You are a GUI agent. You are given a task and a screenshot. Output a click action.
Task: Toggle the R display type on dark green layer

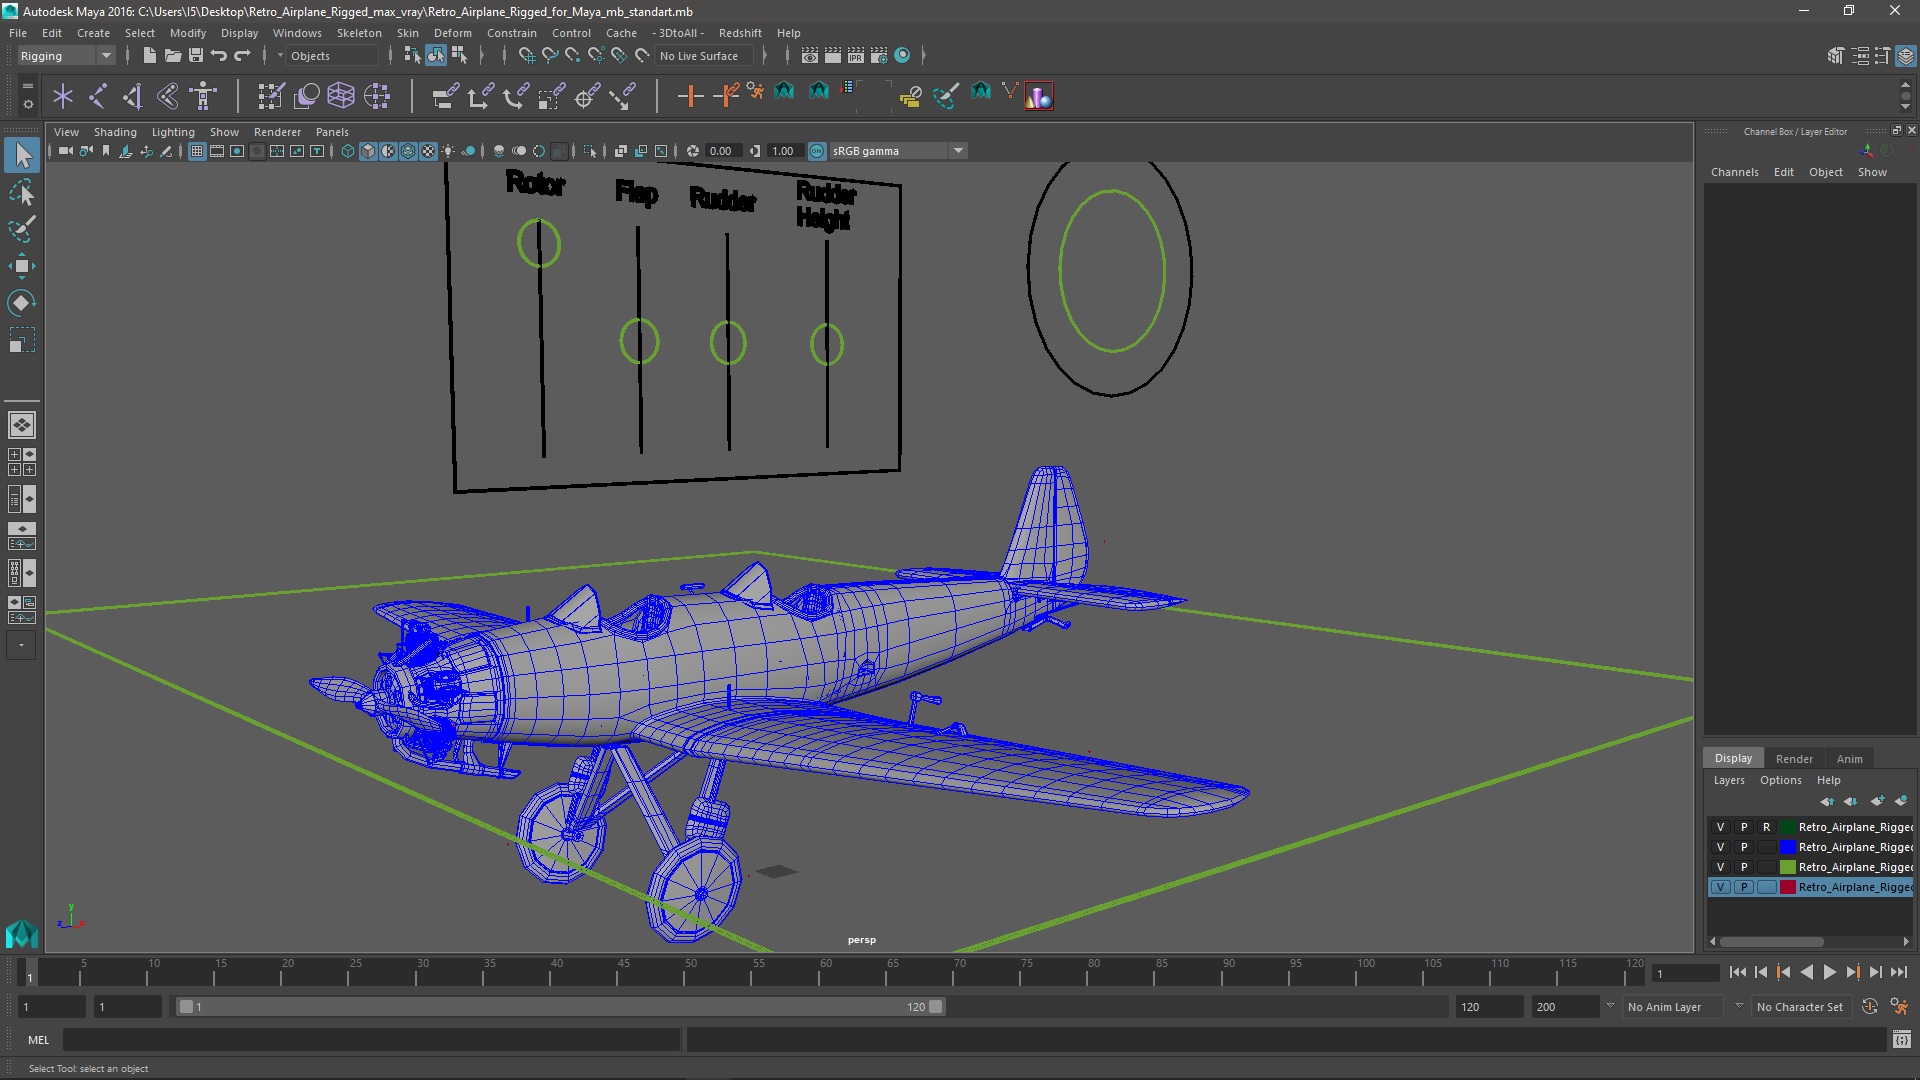pos(1766,827)
